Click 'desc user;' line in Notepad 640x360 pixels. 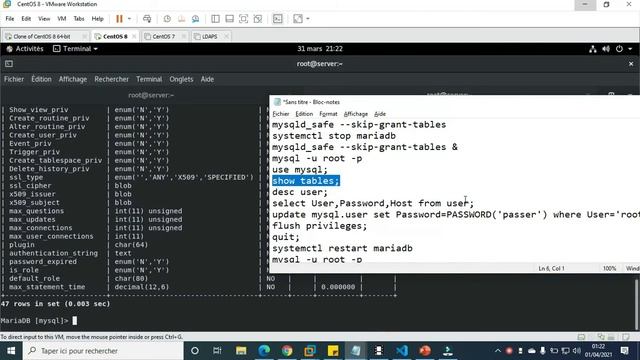click(x=300, y=192)
